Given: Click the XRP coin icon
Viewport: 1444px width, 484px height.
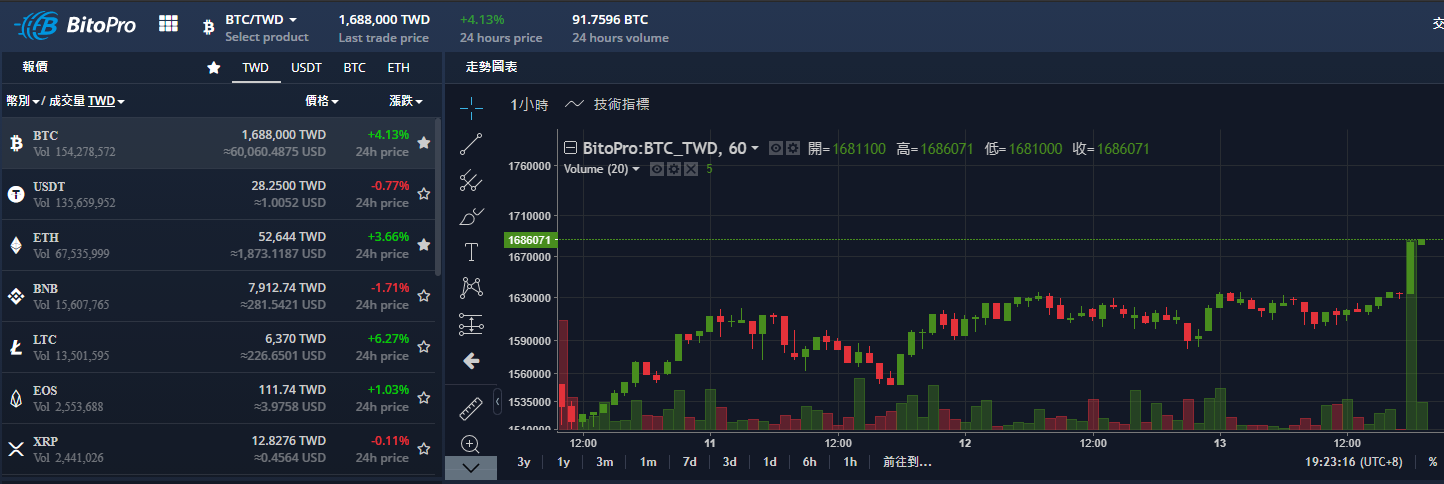Looking at the screenshot, I should (16, 449).
